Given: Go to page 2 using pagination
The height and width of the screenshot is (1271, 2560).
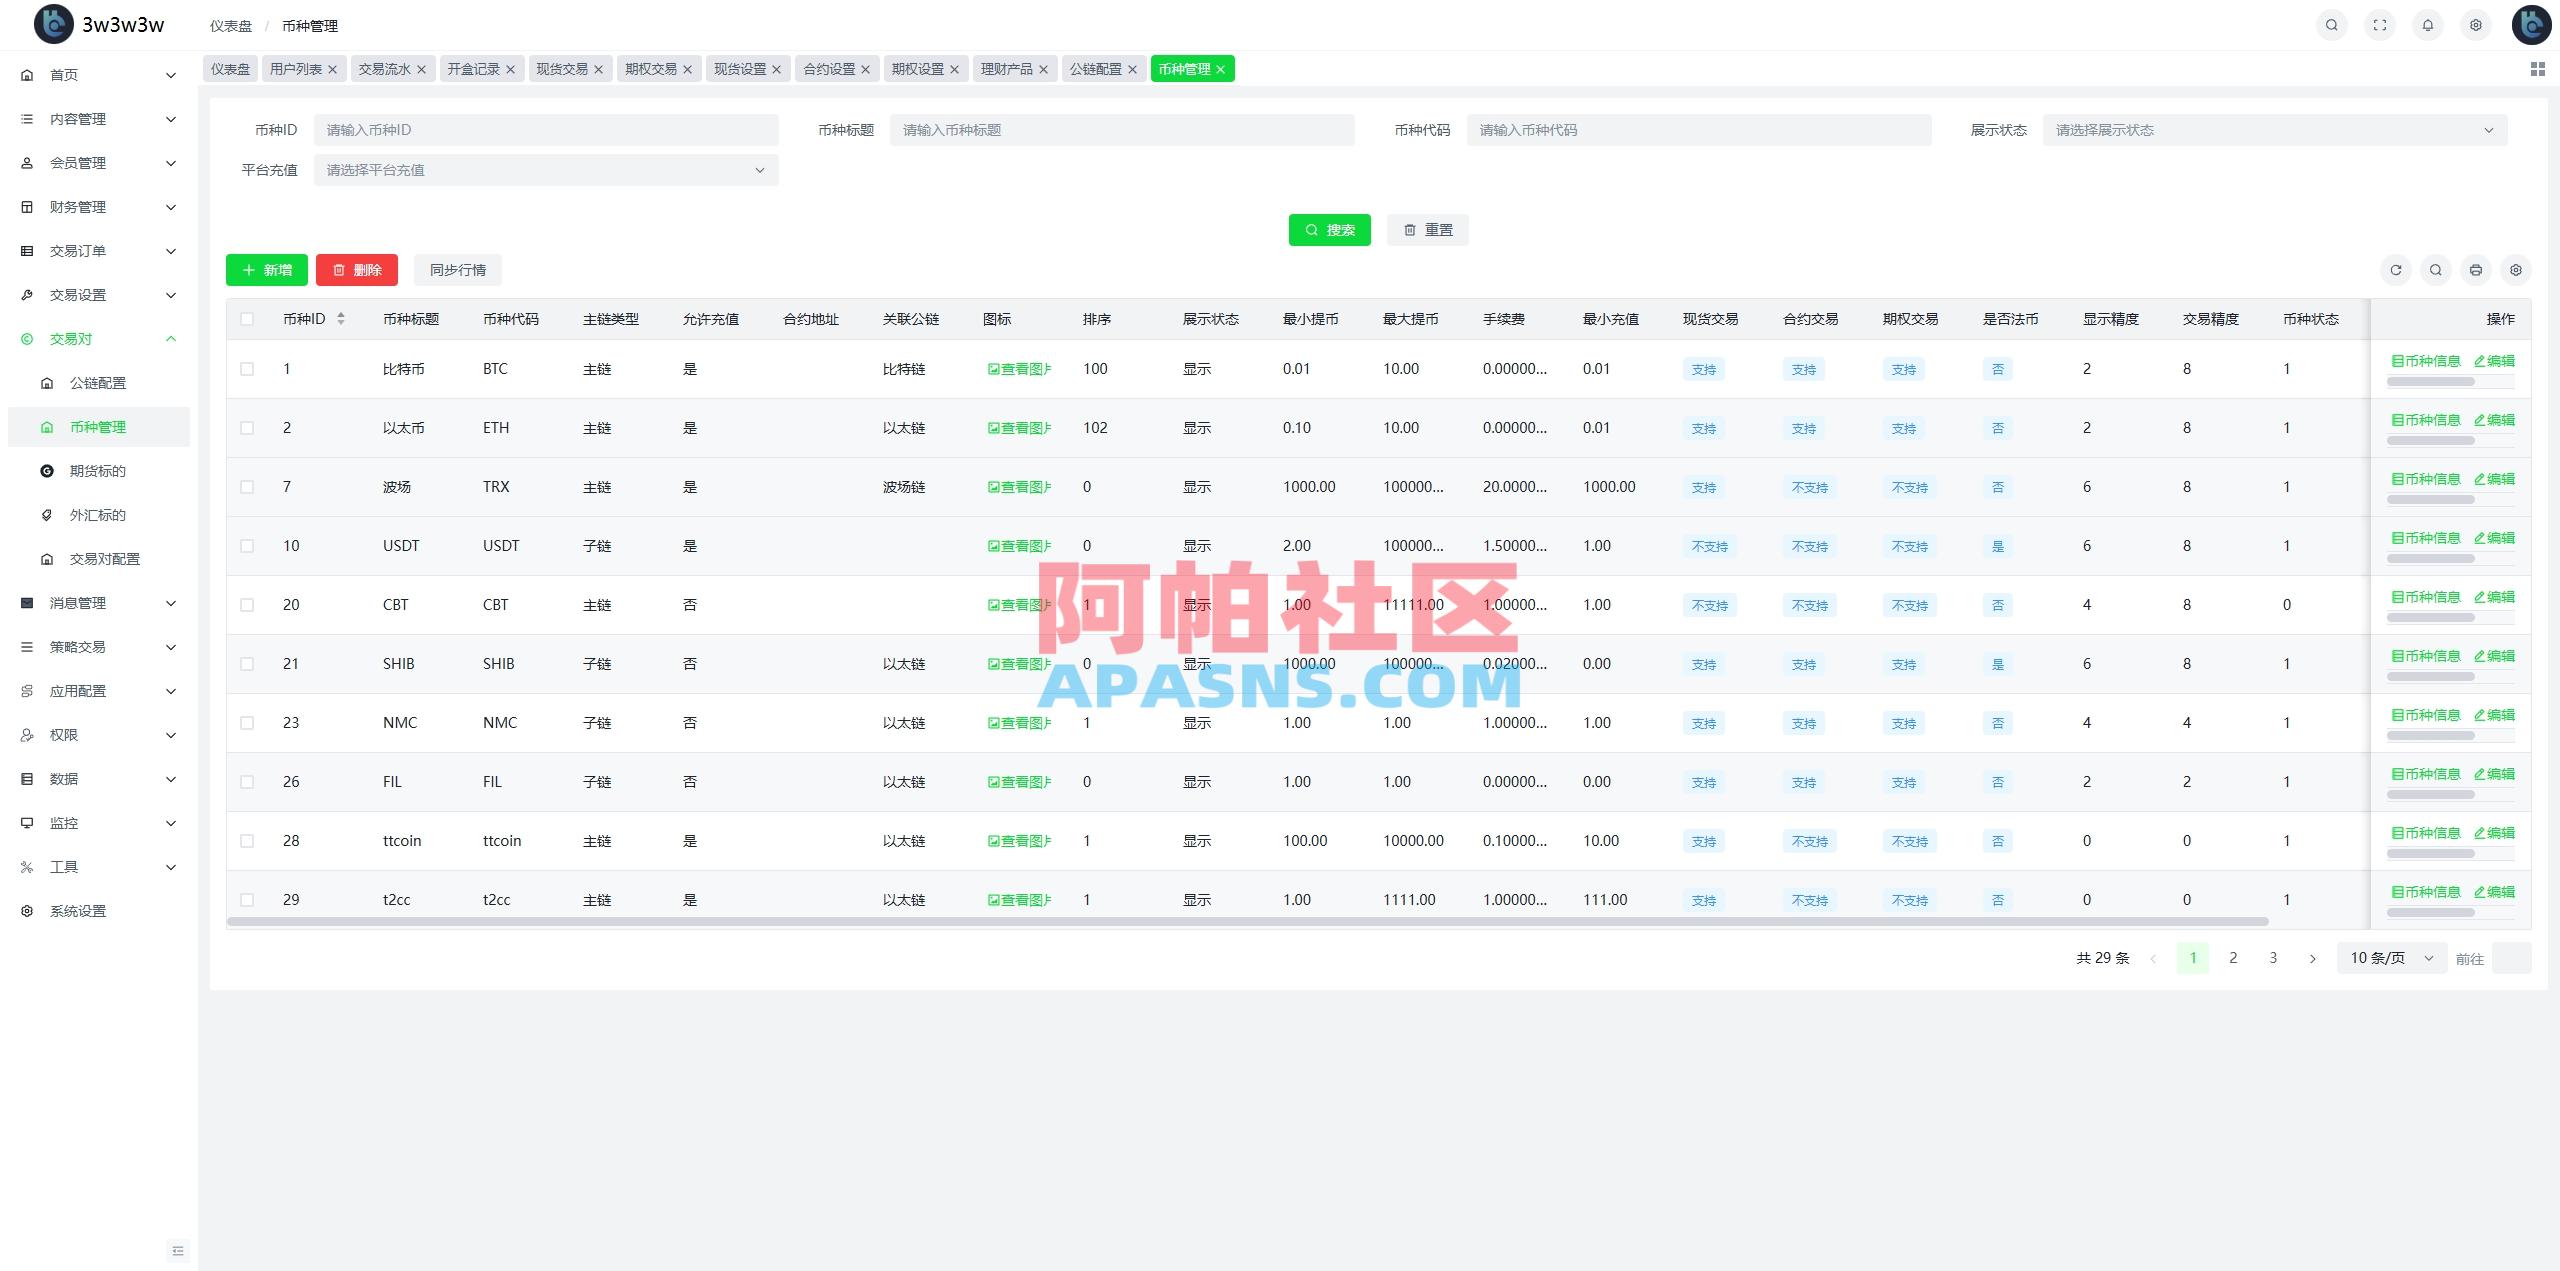Looking at the screenshot, I should (2233, 957).
